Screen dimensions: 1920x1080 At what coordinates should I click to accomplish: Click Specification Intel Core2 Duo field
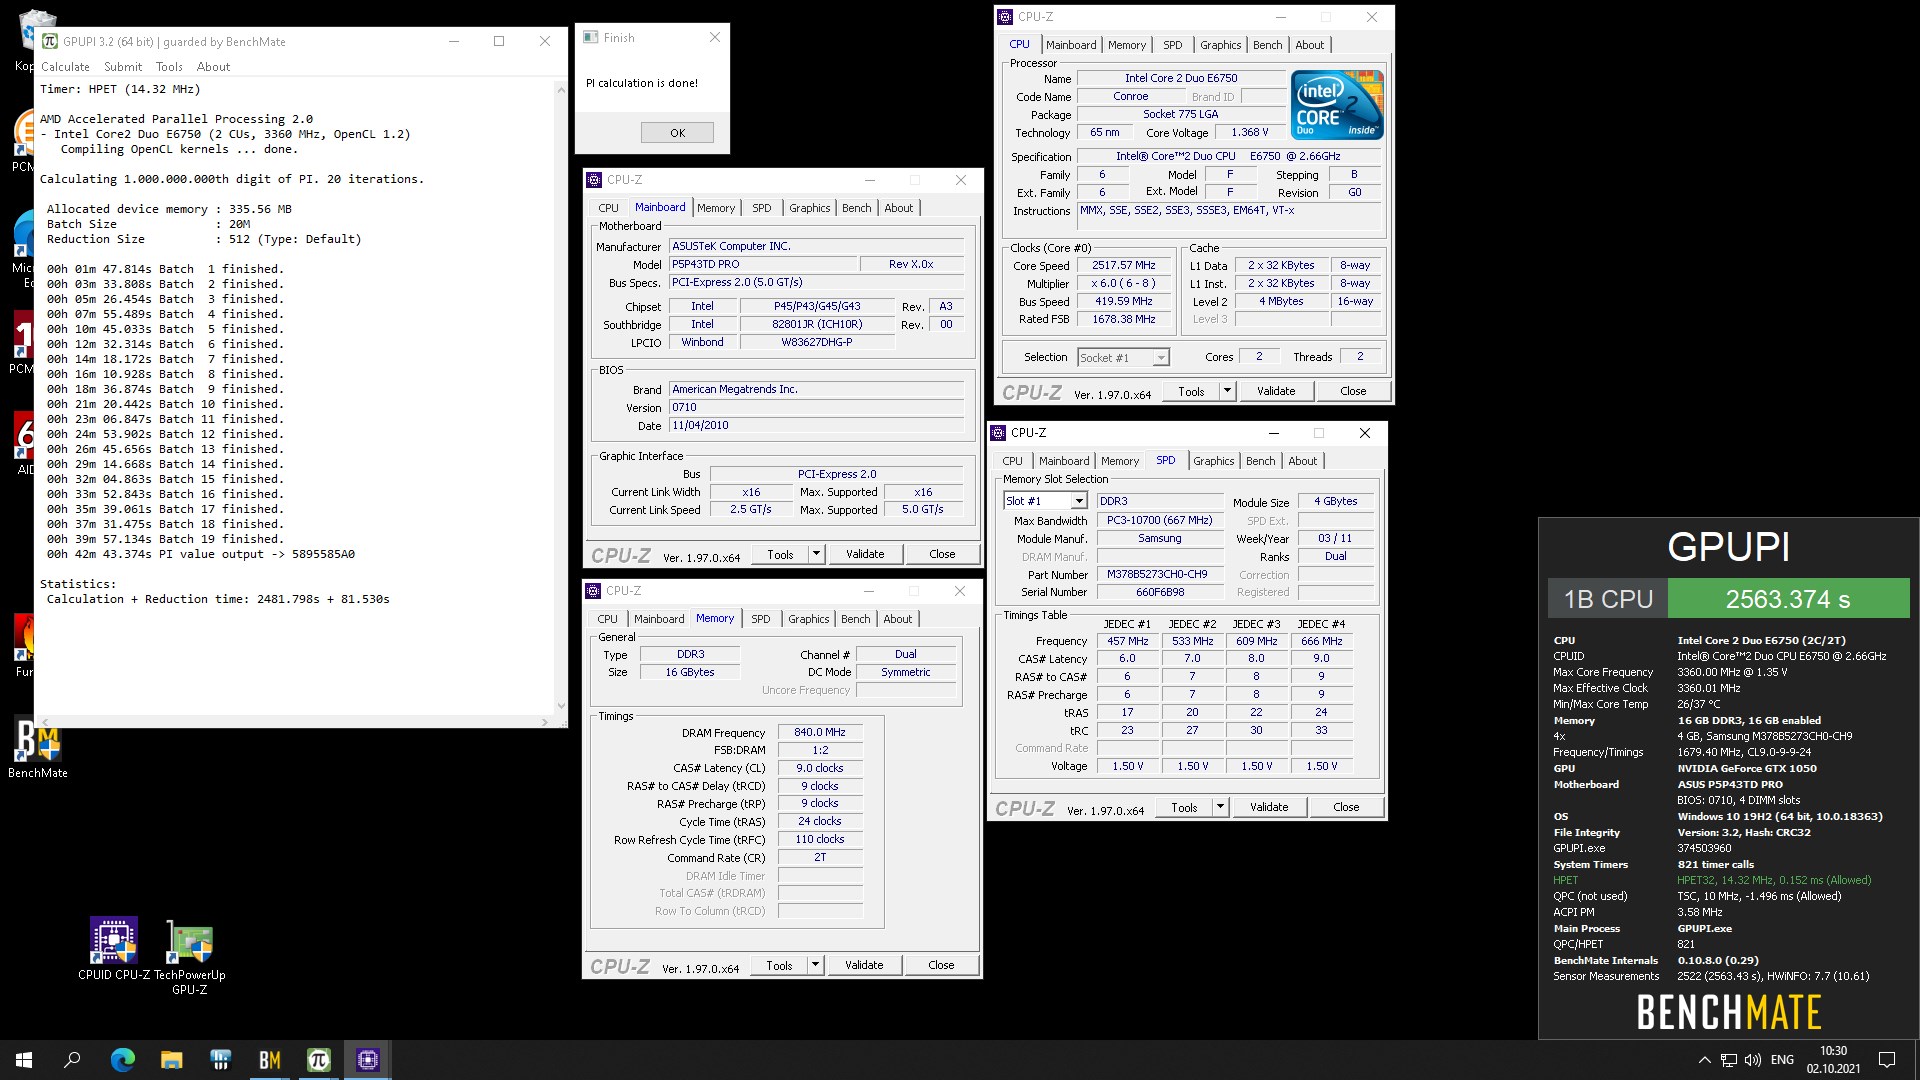[x=1228, y=156]
